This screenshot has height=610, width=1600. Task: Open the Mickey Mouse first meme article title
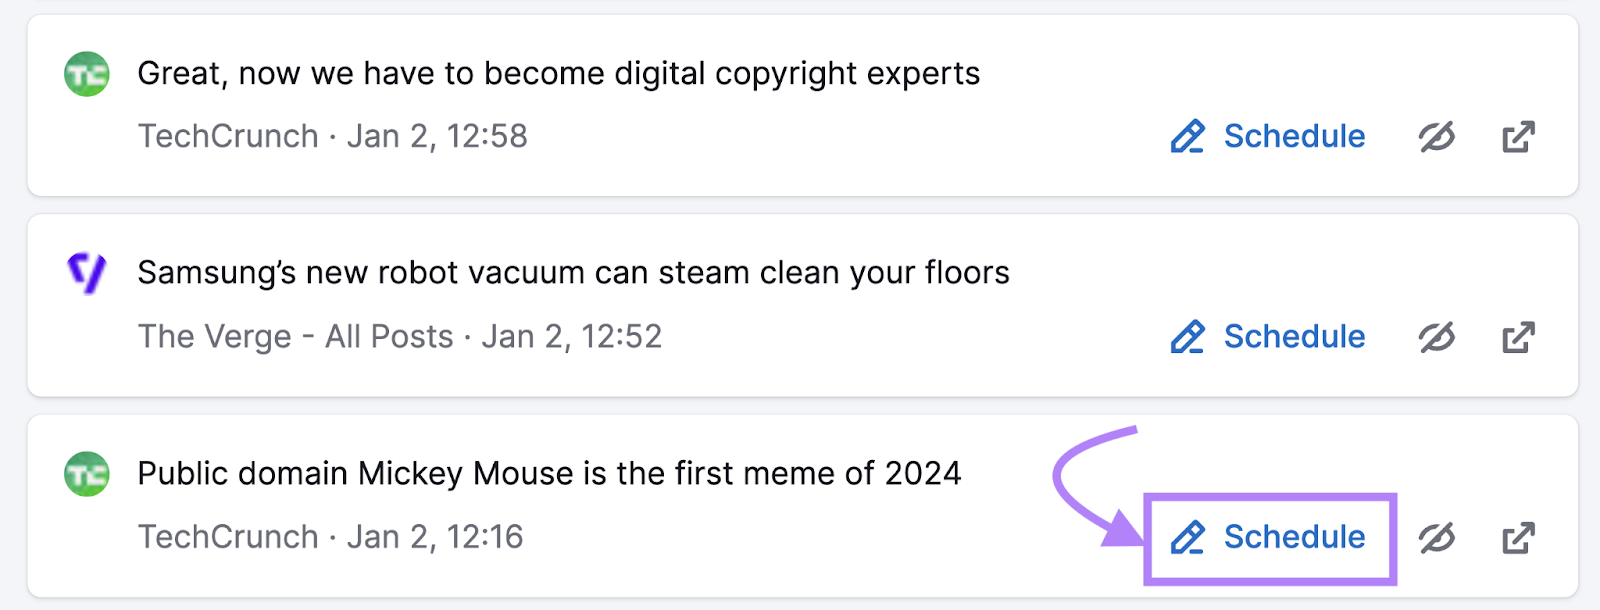pyautogui.click(x=548, y=473)
